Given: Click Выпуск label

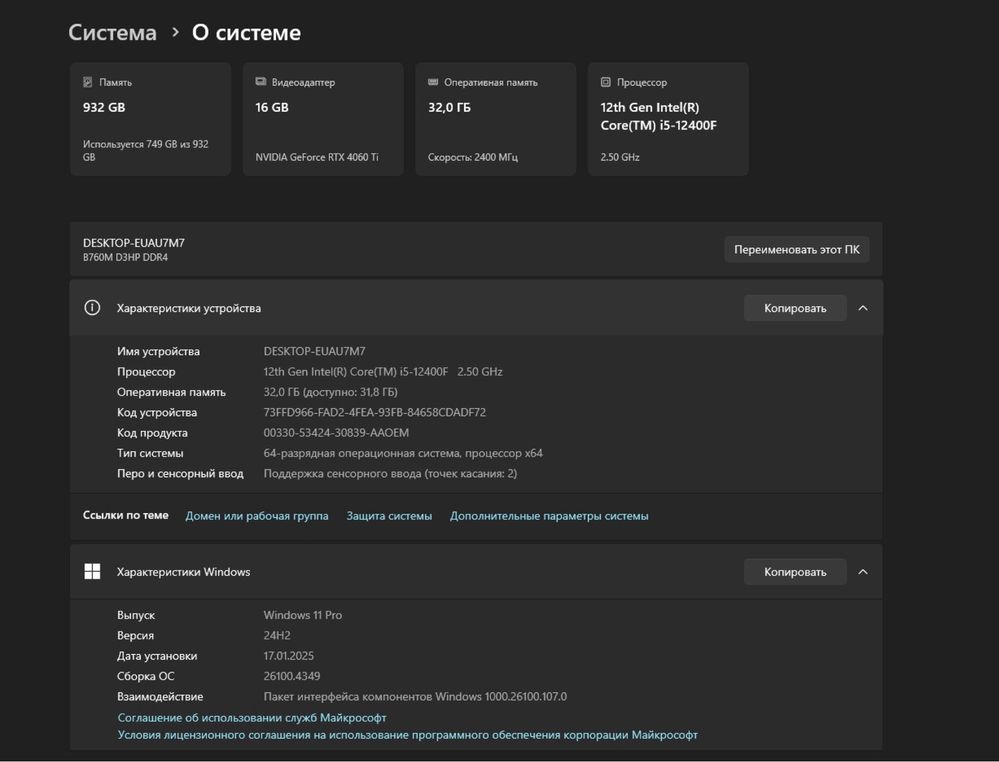Looking at the screenshot, I should click(x=136, y=615).
